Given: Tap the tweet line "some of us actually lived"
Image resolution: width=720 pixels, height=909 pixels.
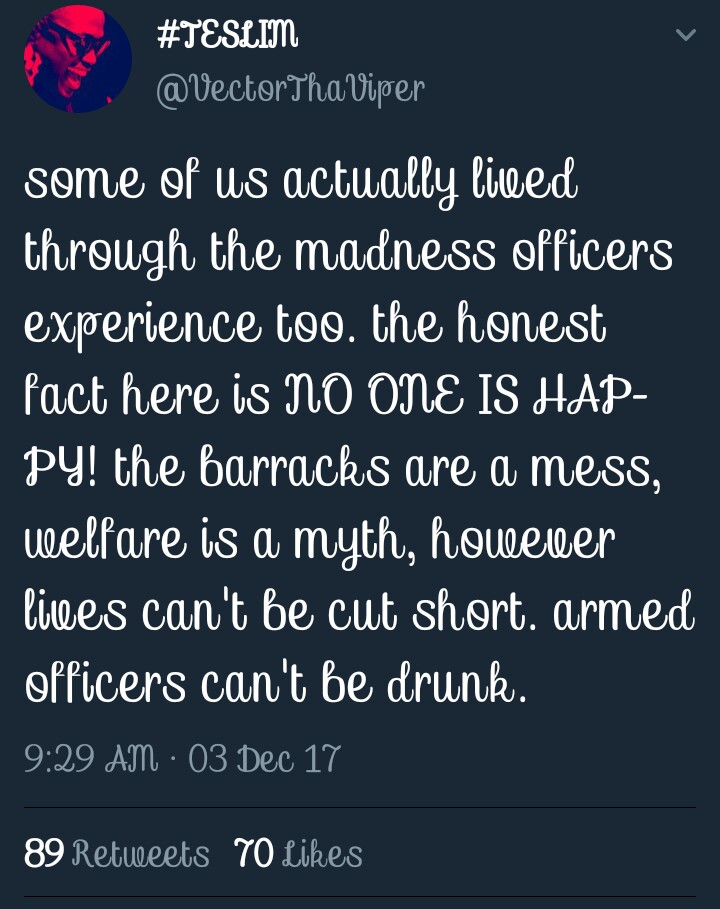Looking at the screenshot, I should coord(301,181).
